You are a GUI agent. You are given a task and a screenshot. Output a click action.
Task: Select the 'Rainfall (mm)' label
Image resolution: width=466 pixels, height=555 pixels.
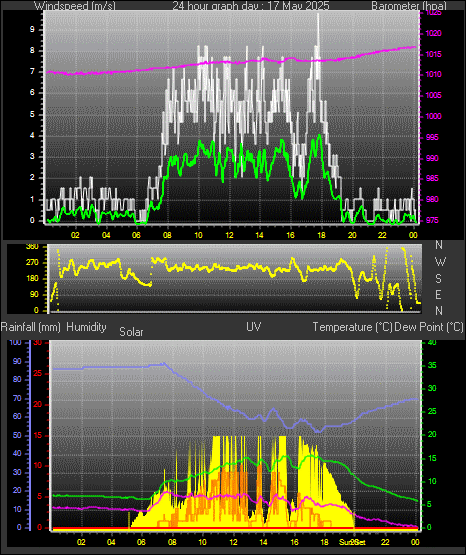[31, 327]
